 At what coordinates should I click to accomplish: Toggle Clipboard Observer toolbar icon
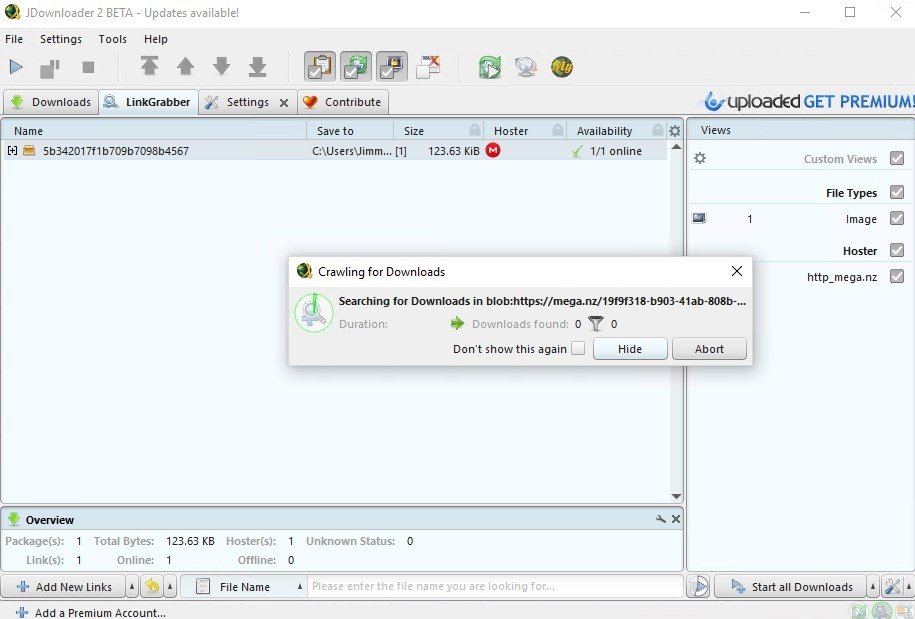320,66
